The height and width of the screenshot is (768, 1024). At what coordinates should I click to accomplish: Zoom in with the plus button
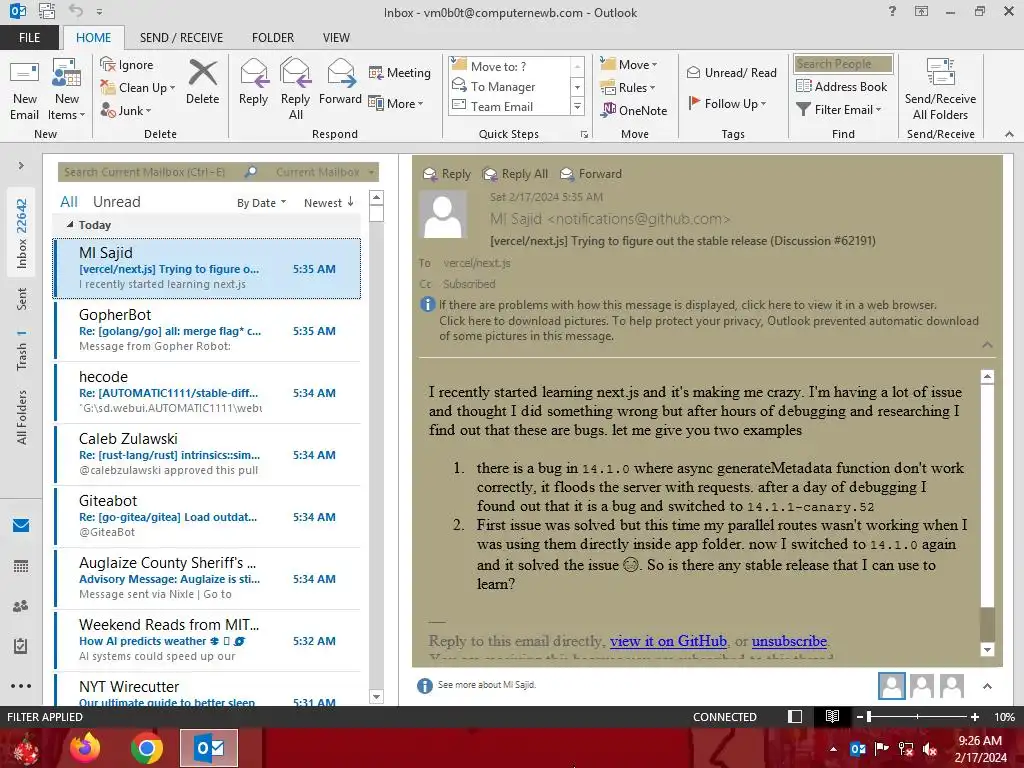click(974, 716)
